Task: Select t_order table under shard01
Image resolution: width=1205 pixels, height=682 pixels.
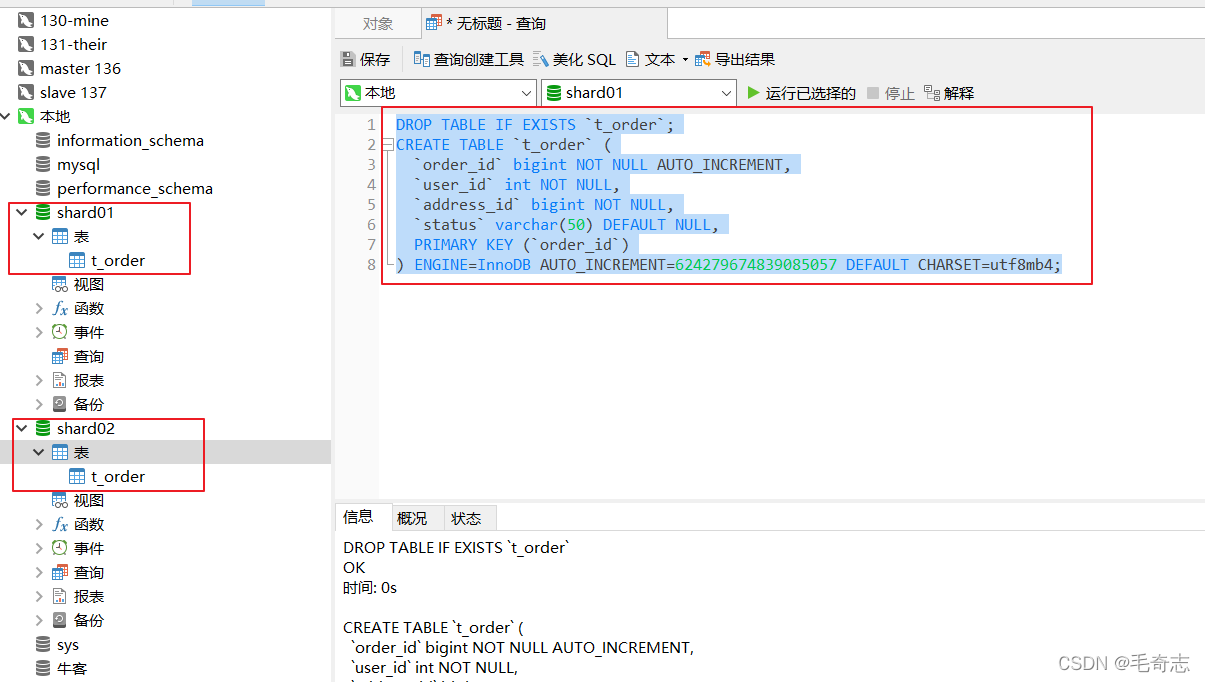Action: (118, 260)
